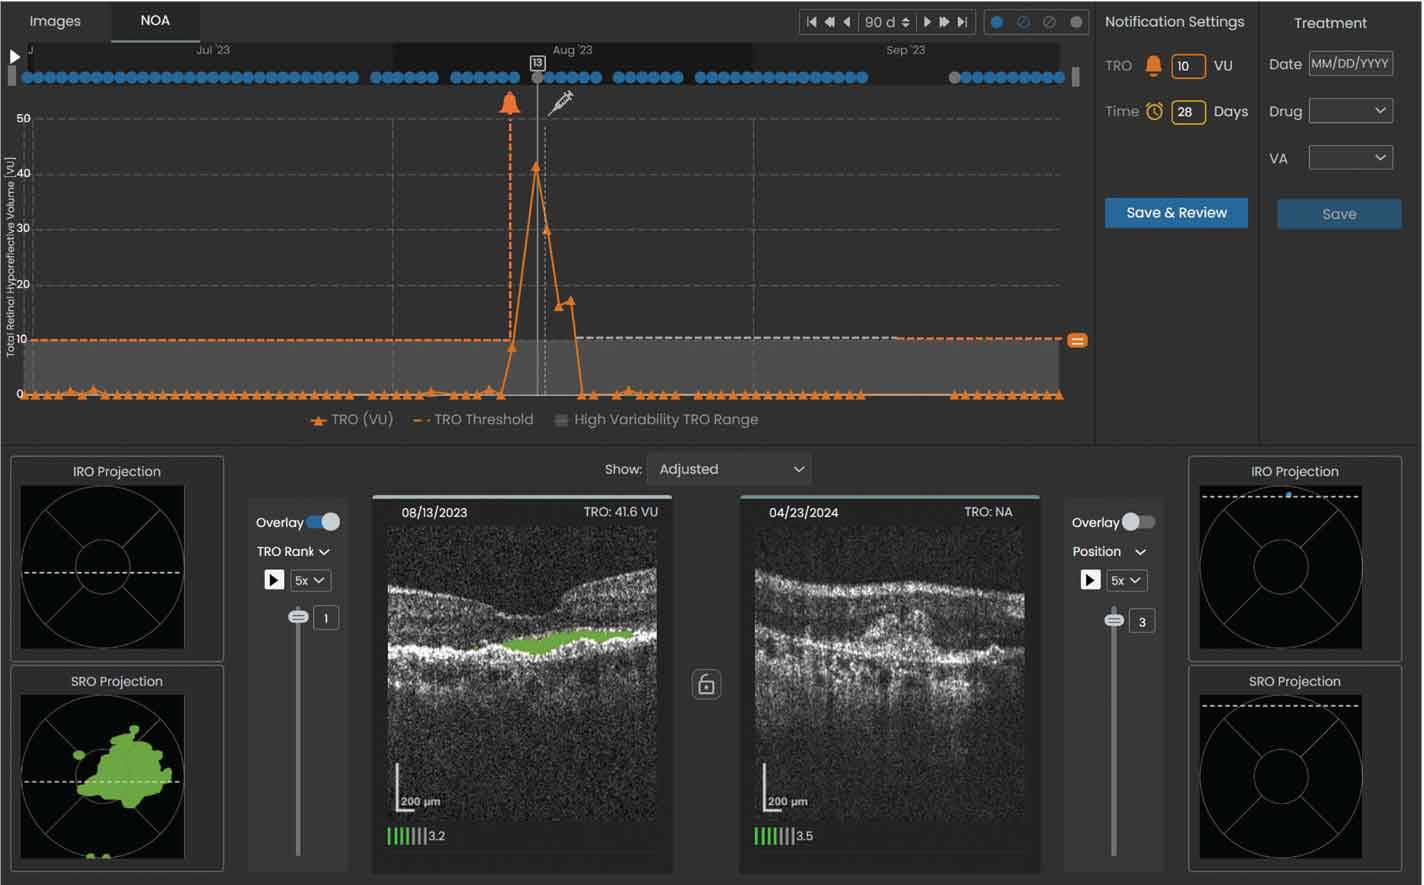Toggle the solid blue dot filter
This screenshot has height=885, width=1424.
997,22
